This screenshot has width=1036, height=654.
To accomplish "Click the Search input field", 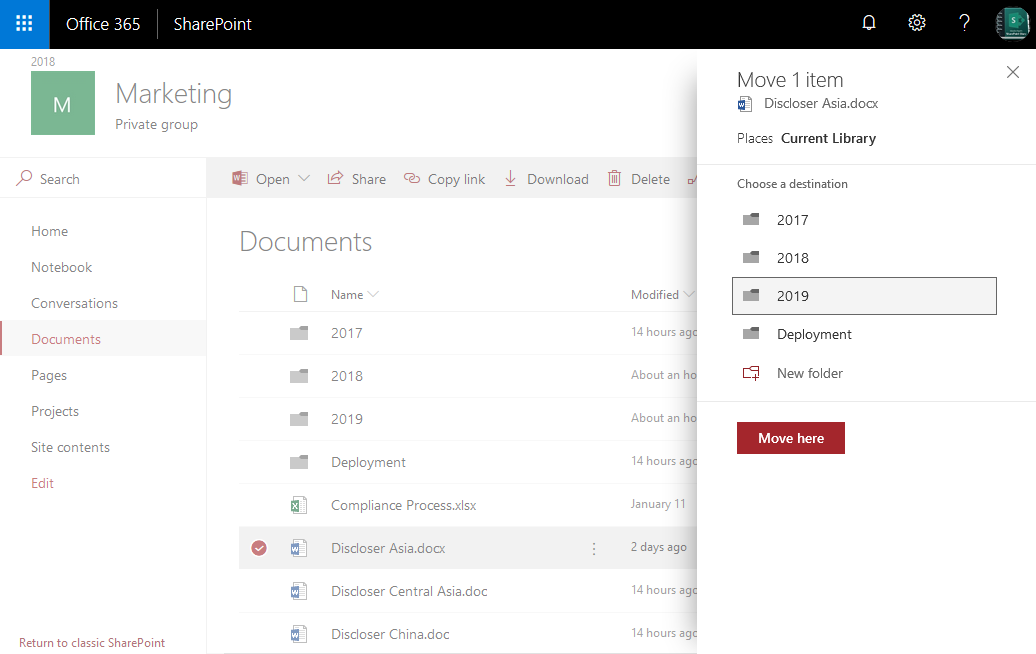I will (x=60, y=178).
